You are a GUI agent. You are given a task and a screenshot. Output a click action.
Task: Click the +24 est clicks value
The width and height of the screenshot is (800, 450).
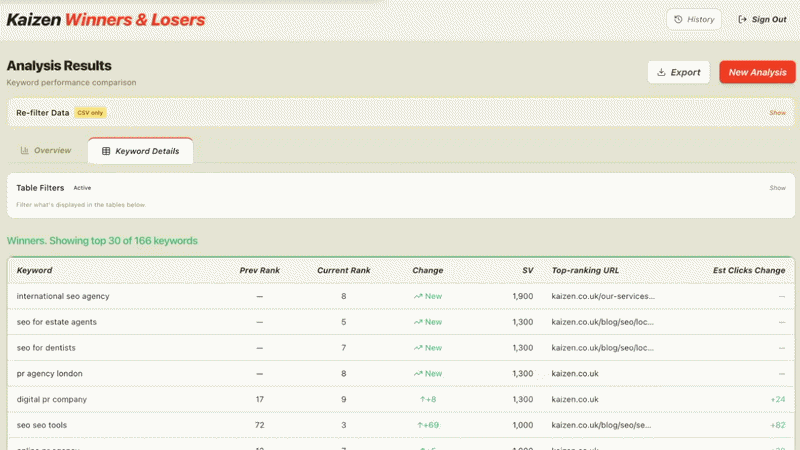778,399
